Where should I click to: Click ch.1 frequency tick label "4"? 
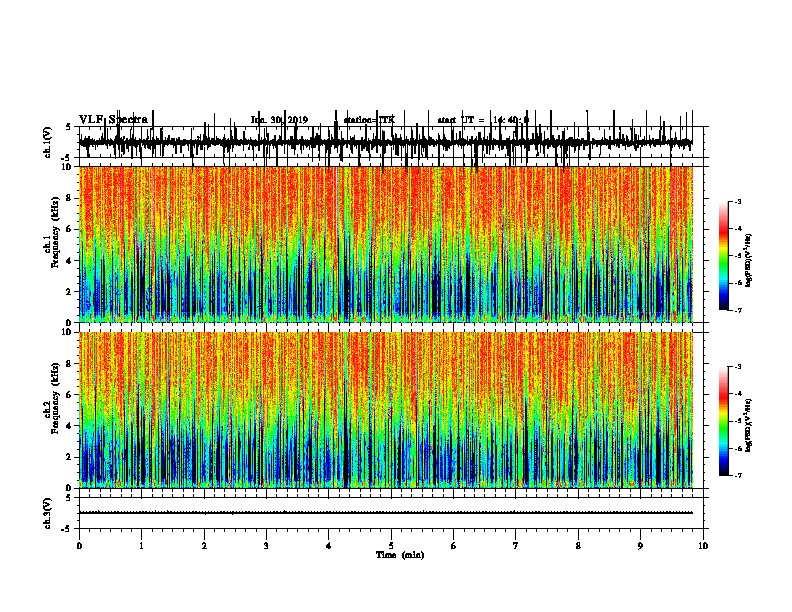point(70,261)
